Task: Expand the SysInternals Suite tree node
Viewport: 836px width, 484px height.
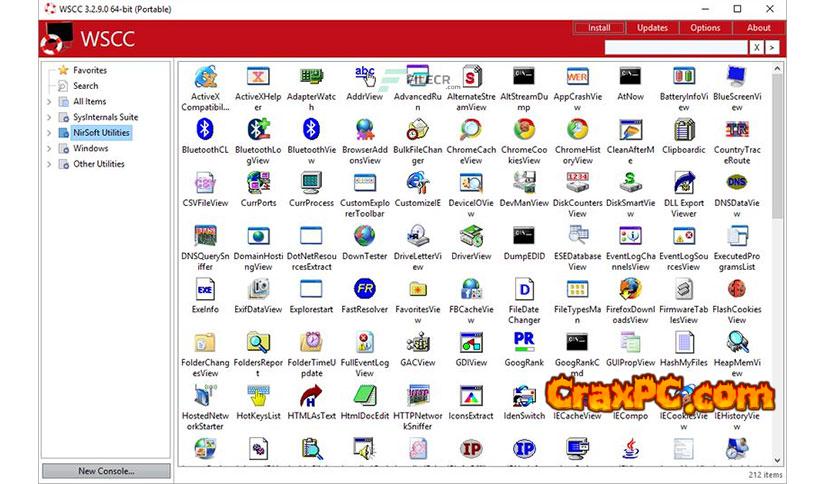Action: [49, 117]
